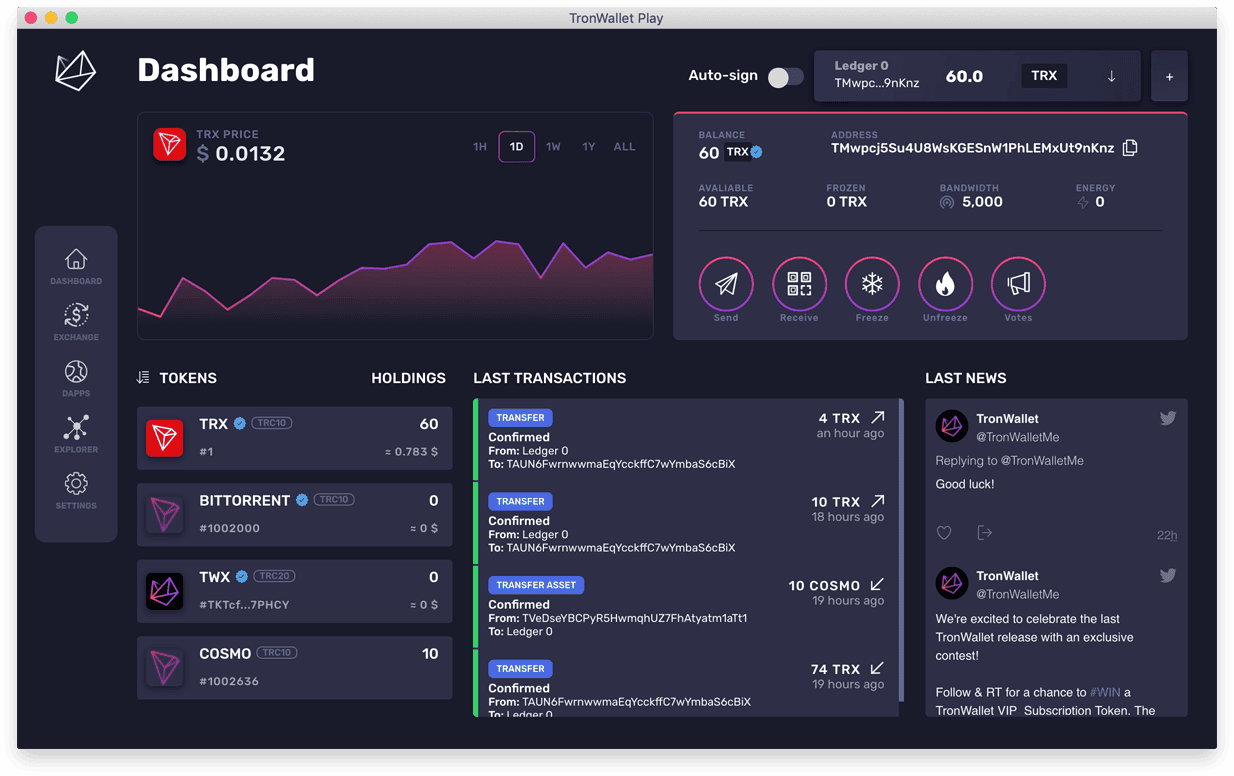Click the Energy value 0
The width and height of the screenshot is (1234, 776).
pos(1100,202)
